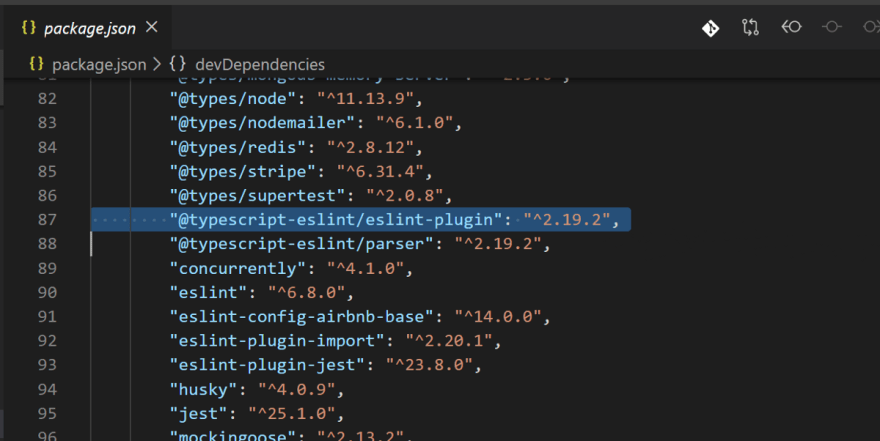
Task: Click the "@types/supertest" key
Action: pyautogui.click(x=258, y=195)
